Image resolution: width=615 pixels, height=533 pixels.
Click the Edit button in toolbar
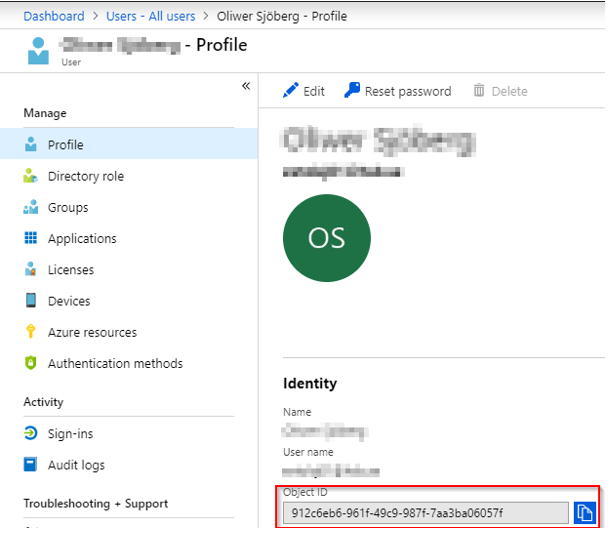point(304,91)
